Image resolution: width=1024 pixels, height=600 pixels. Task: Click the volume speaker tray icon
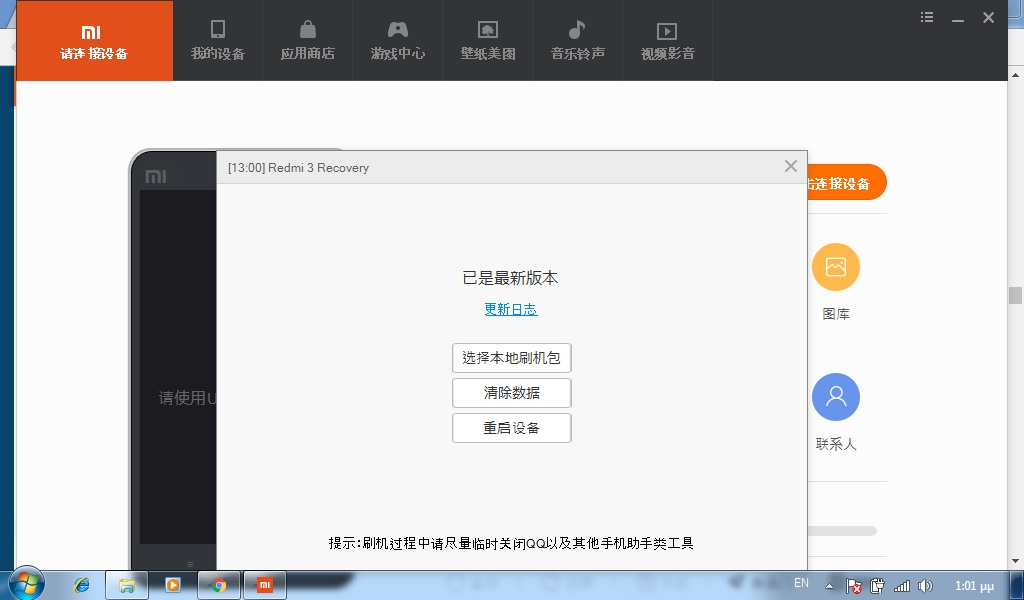coord(926,585)
